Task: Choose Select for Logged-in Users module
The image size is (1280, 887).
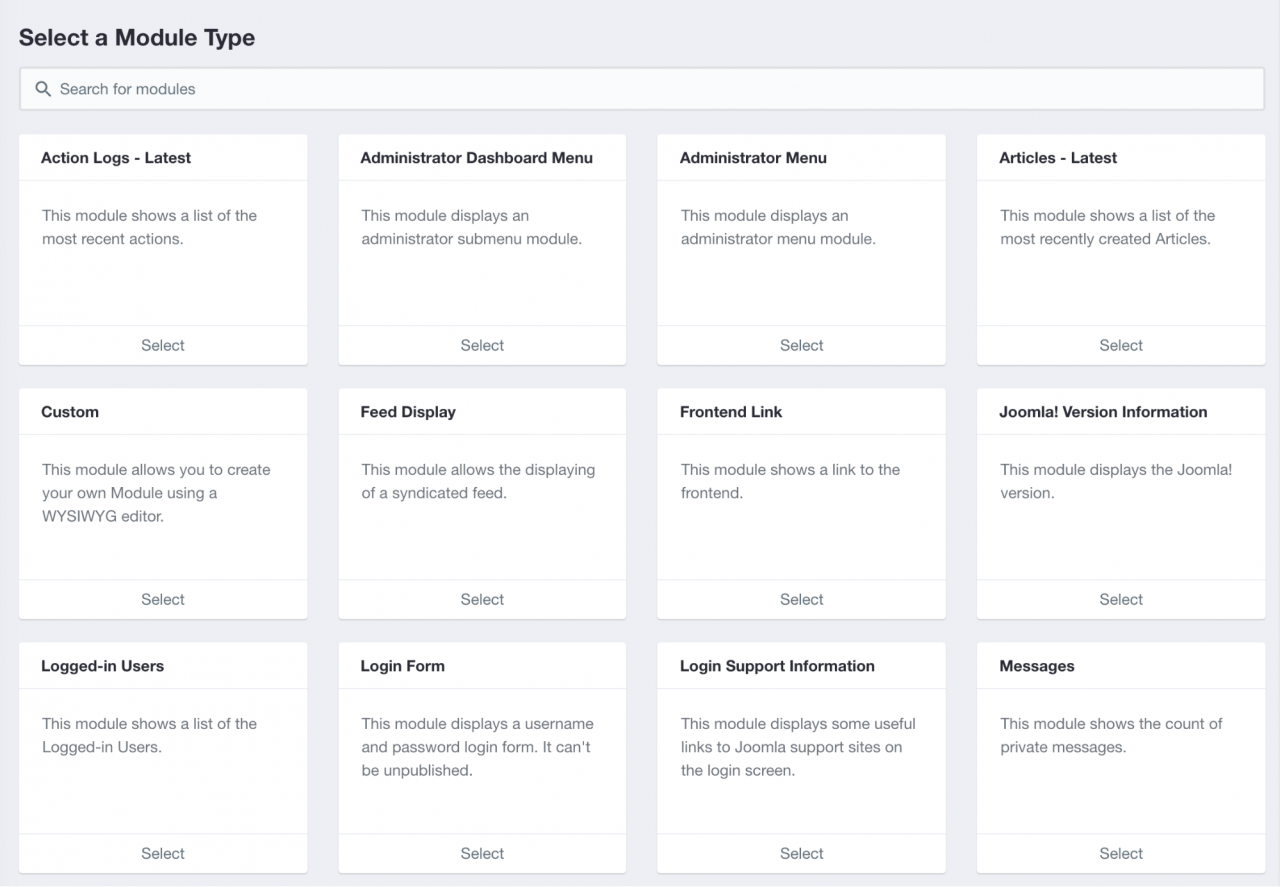Action: pos(163,853)
